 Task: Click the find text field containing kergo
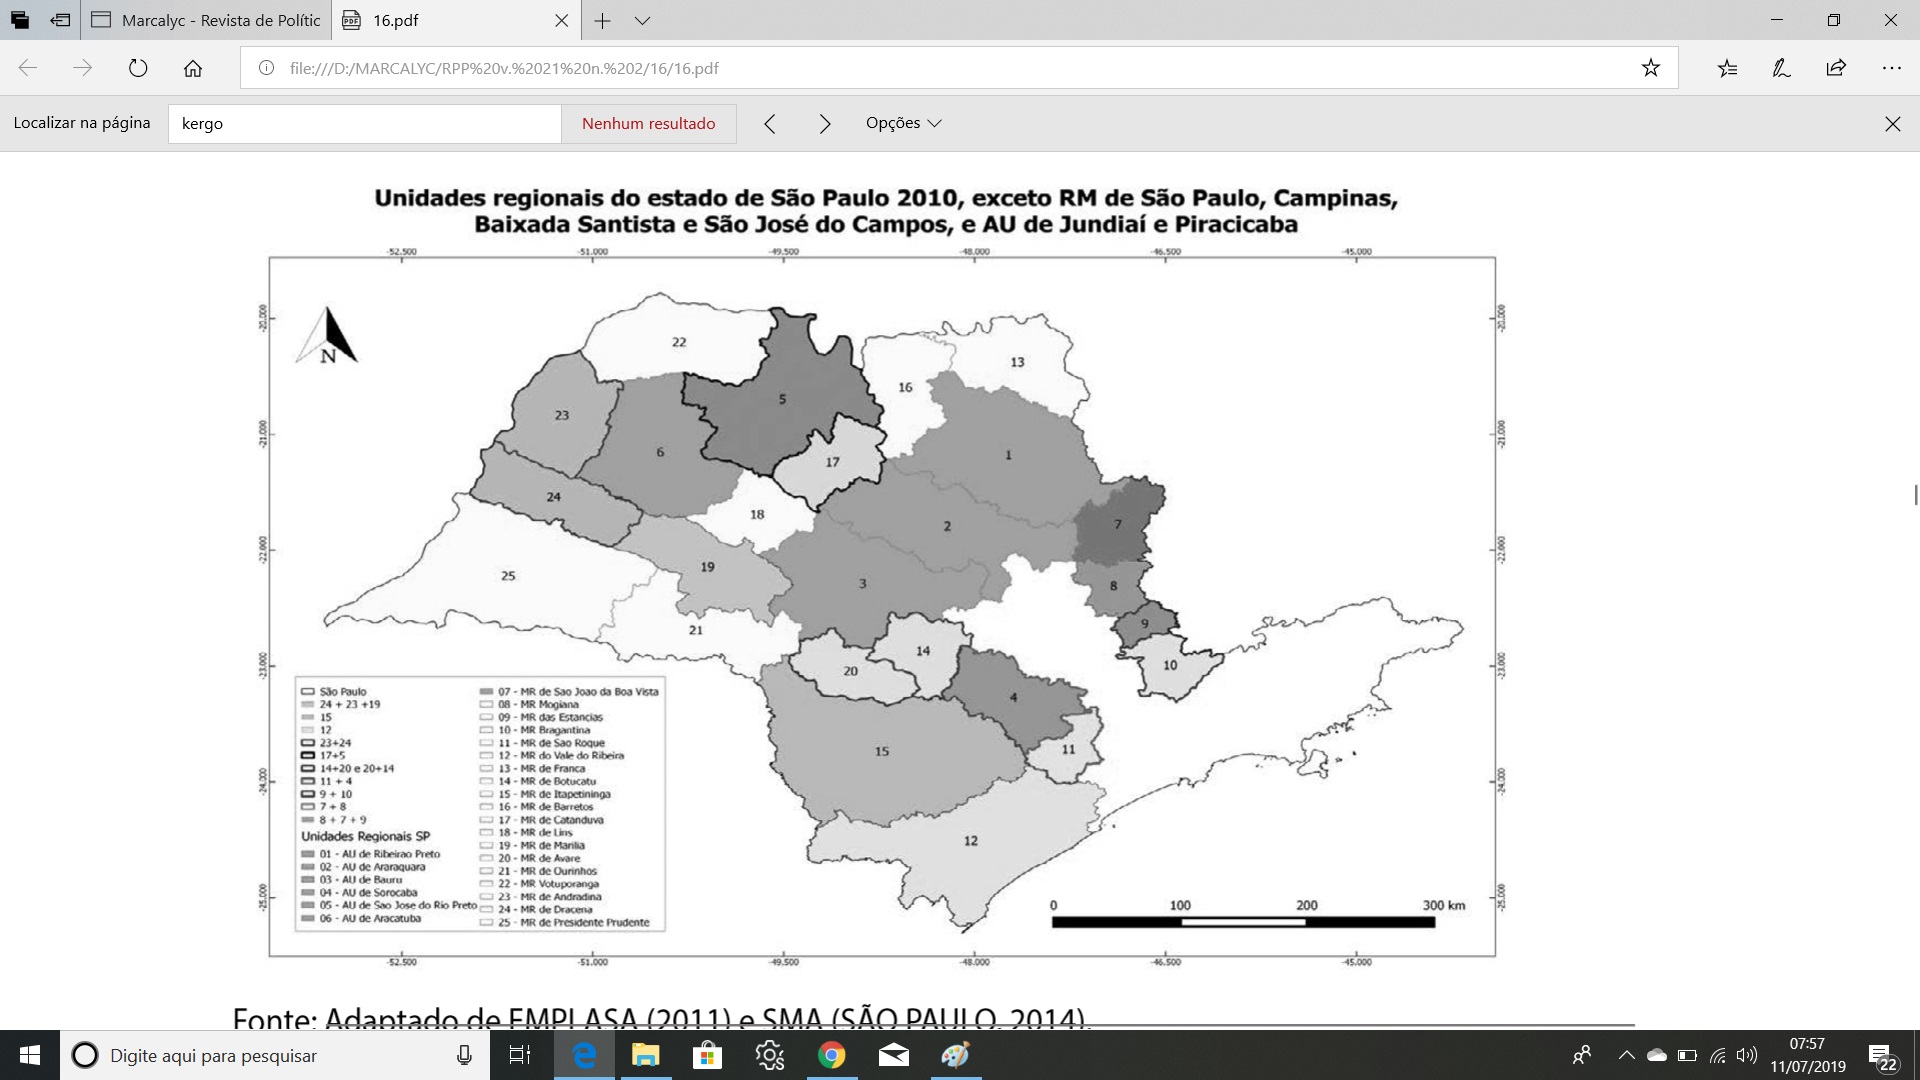coord(364,124)
